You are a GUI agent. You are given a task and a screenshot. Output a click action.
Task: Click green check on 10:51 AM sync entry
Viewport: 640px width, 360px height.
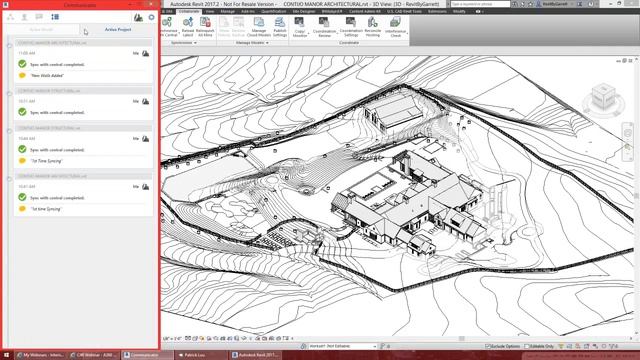22,112
